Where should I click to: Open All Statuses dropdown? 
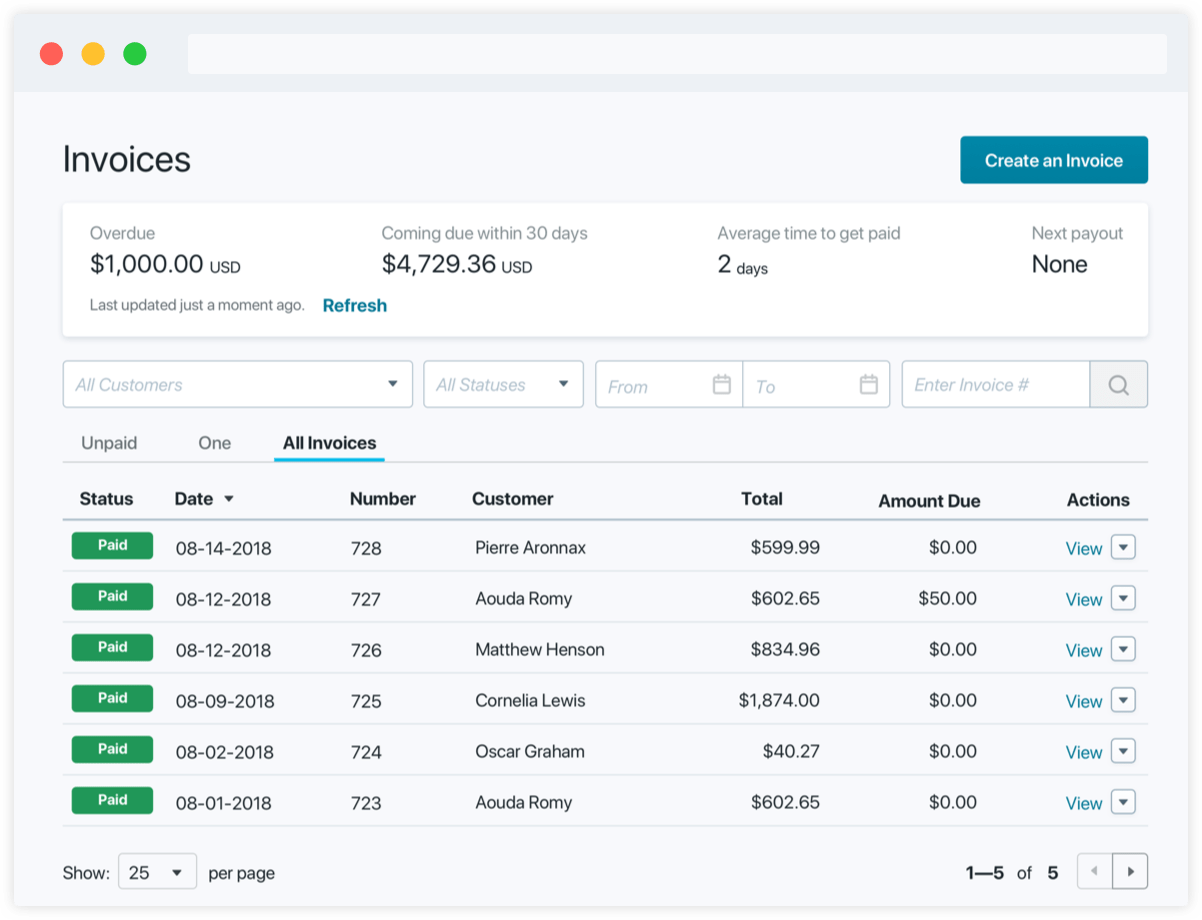[503, 385]
